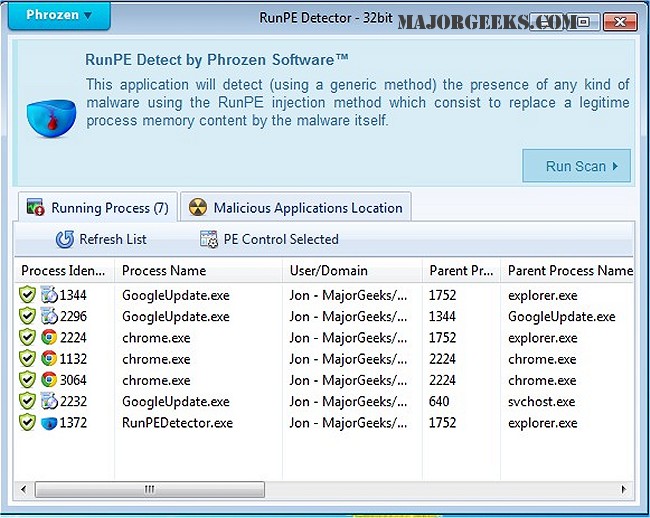This screenshot has height=518, width=650.
Task: Click parent name GoogleUpdate.exe in row 2296
Action: point(562,316)
